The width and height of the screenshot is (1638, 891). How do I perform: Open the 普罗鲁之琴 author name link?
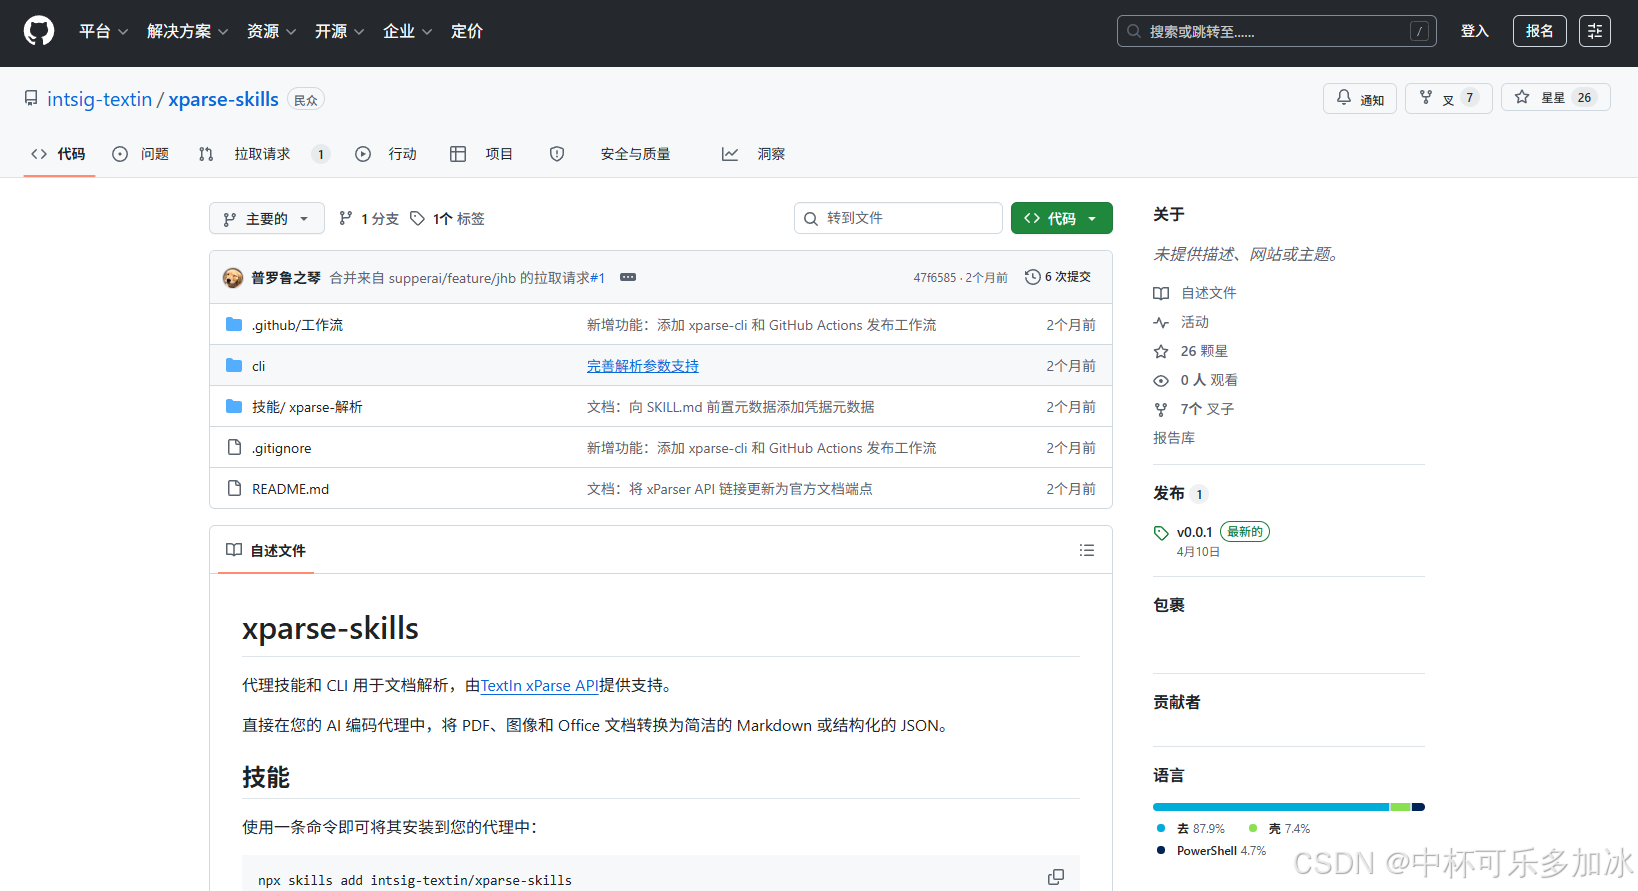[x=286, y=277]
